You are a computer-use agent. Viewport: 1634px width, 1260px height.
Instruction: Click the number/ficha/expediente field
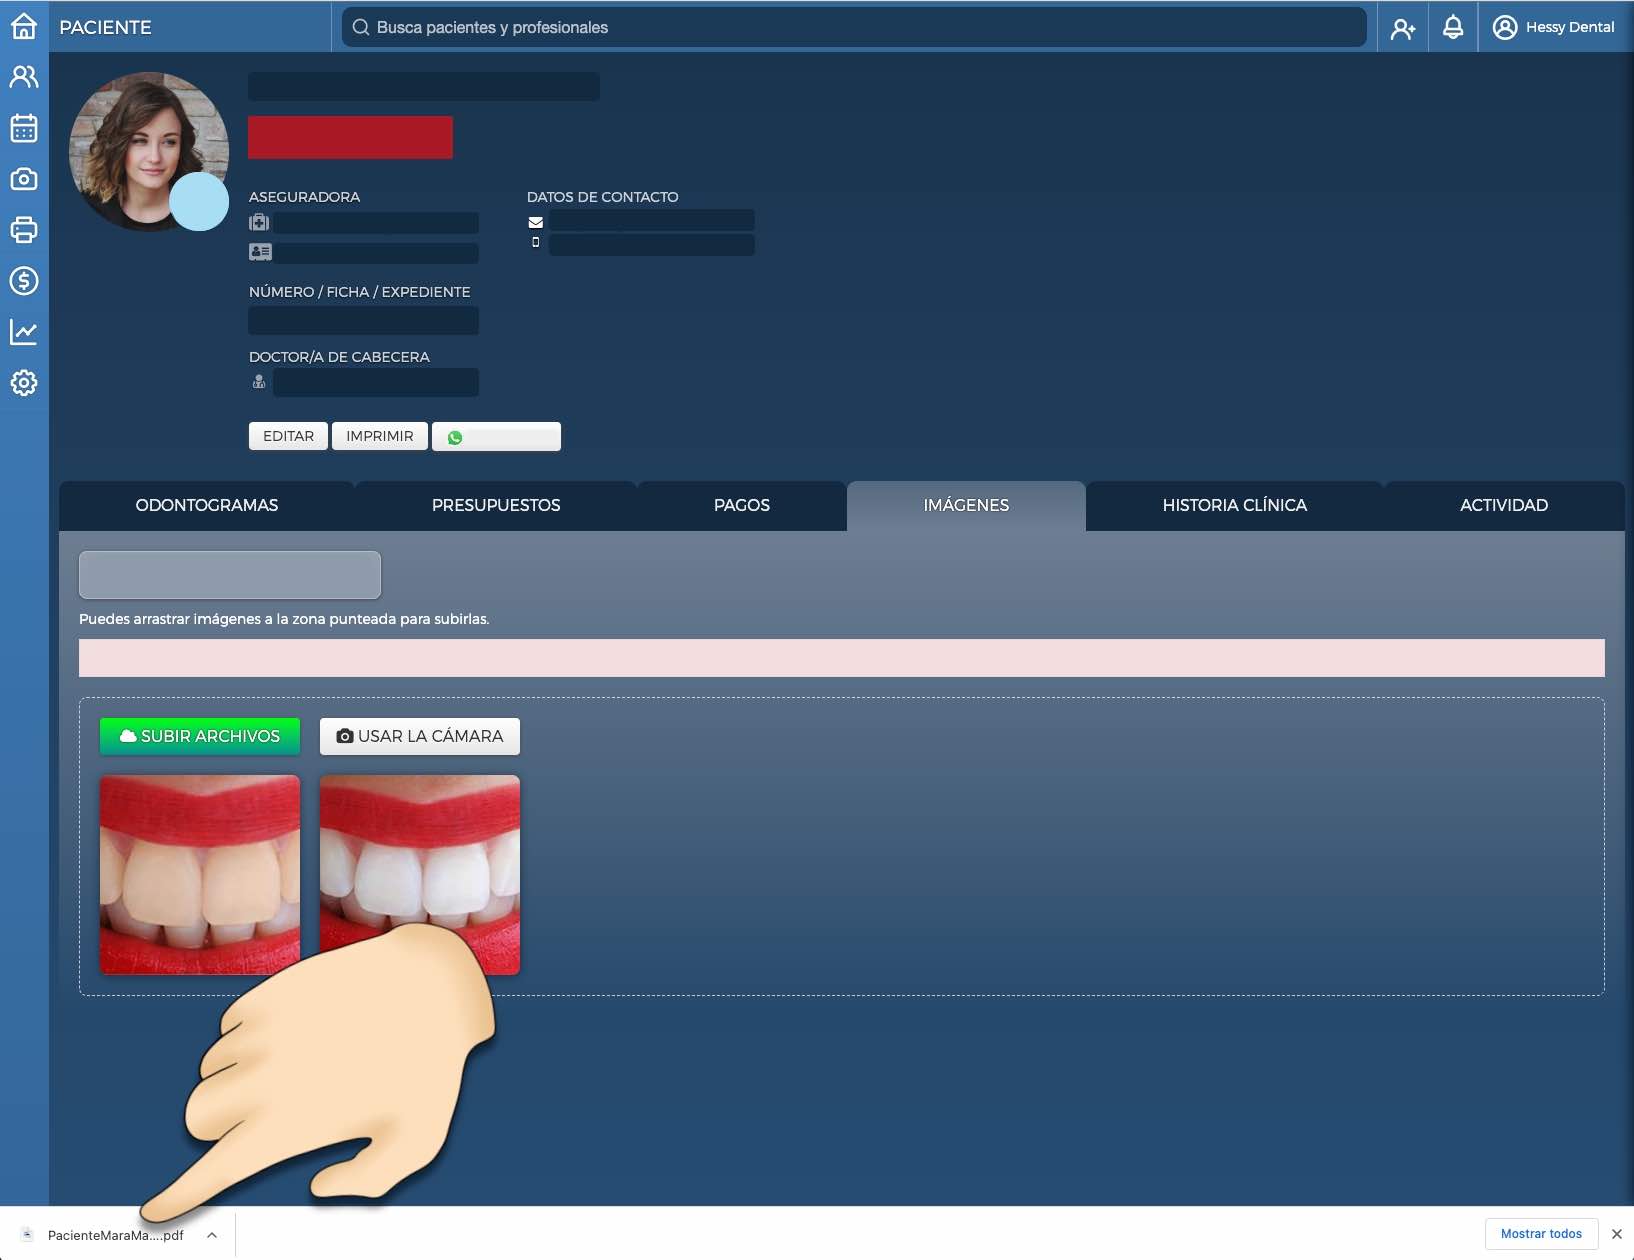click(x=363, y=321)
